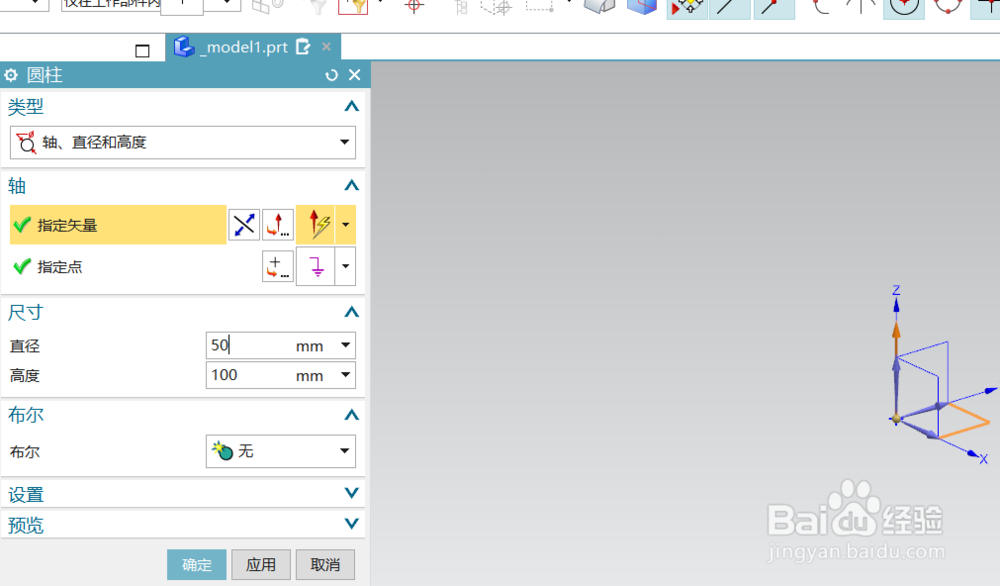Click the Cylinder dialog gear options icon
The height and width of the screenshot is (586, 1000).
click(x=11, y=75)
